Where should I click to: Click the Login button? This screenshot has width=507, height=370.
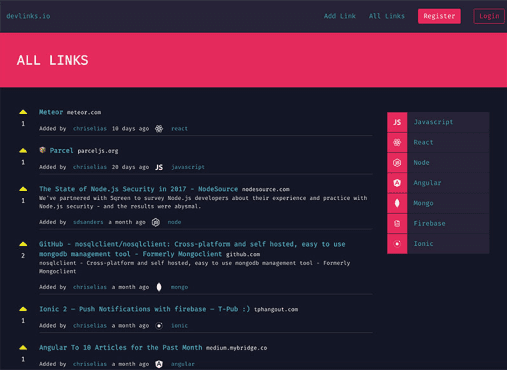[x=489, y=16]
